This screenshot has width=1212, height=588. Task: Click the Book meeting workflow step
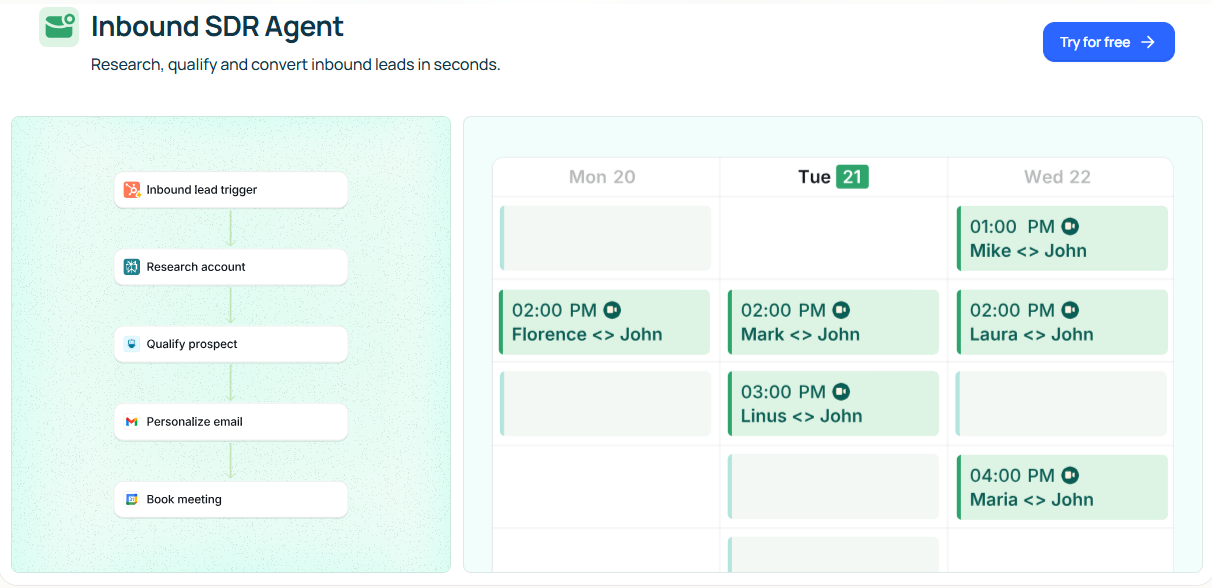[231, 499]
